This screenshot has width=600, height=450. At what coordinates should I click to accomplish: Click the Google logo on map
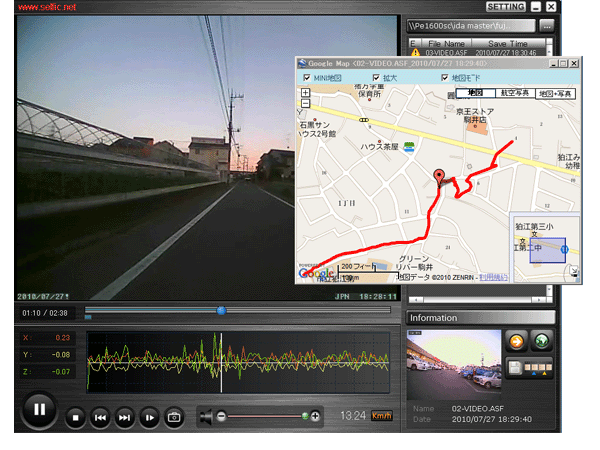pyautogui.click(x=316, y=273)
